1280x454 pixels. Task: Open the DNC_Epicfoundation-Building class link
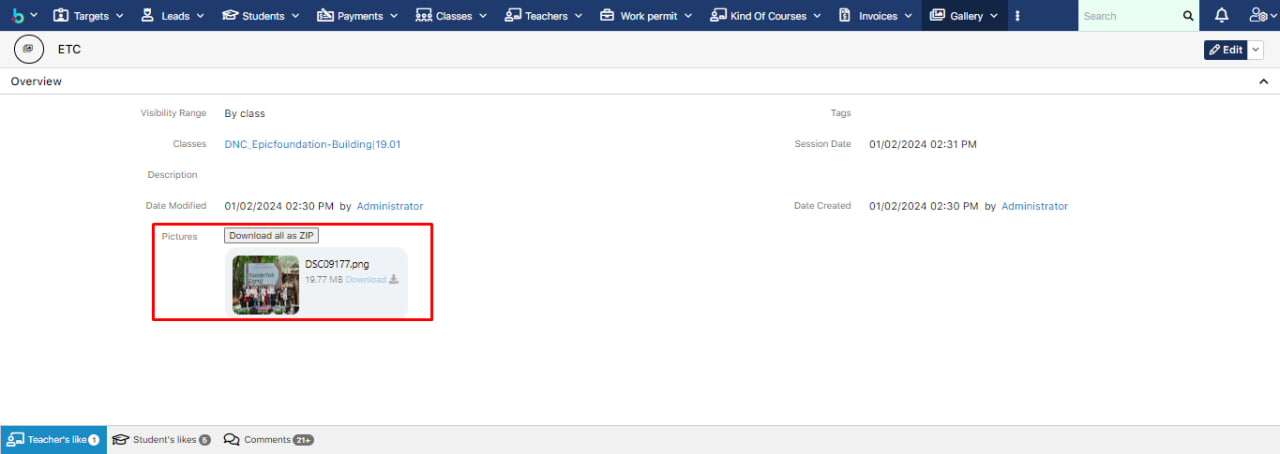pos(312,144)
